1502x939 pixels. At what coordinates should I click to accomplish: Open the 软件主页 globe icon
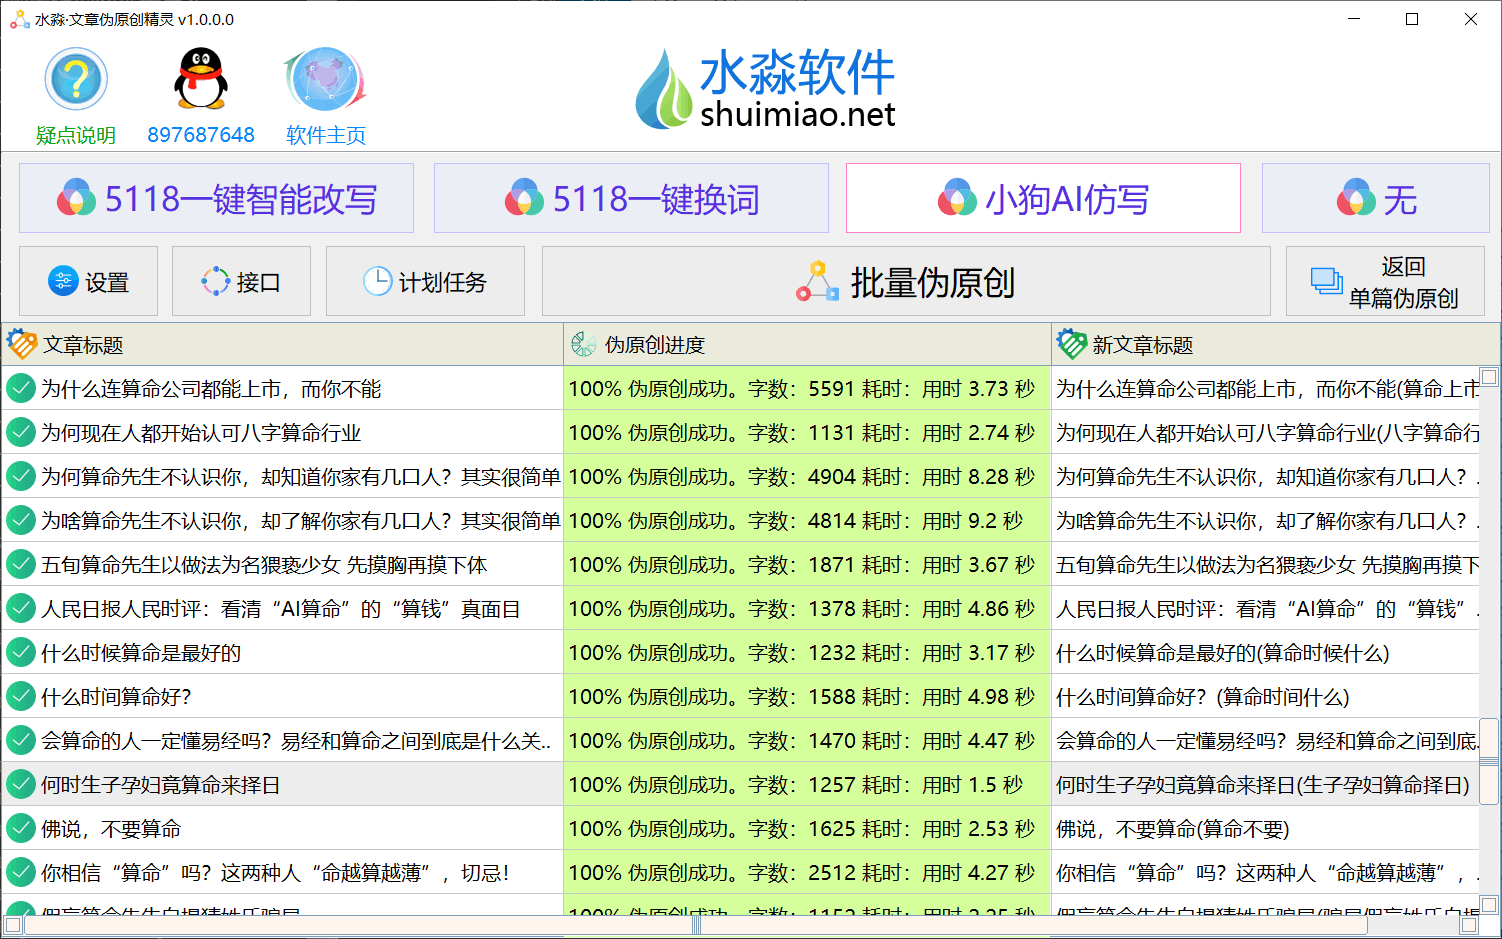326,79
